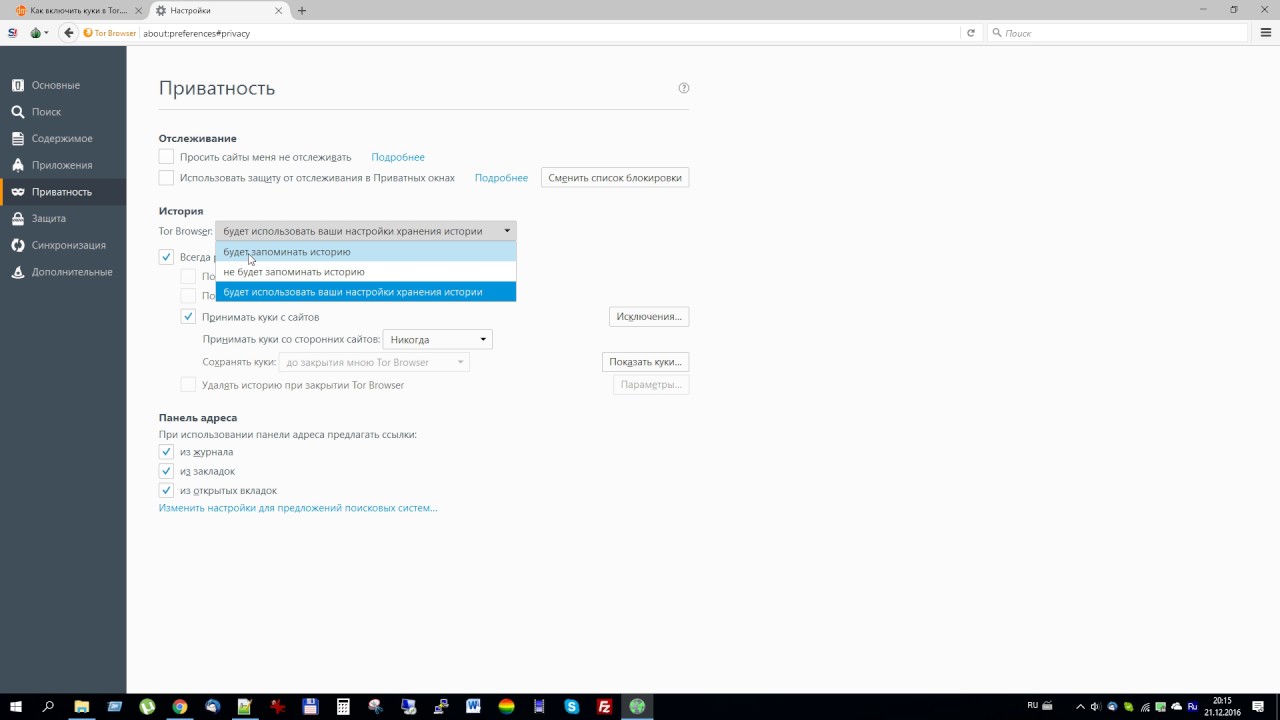Open the Torbutton onion menu

click(38, 33)
